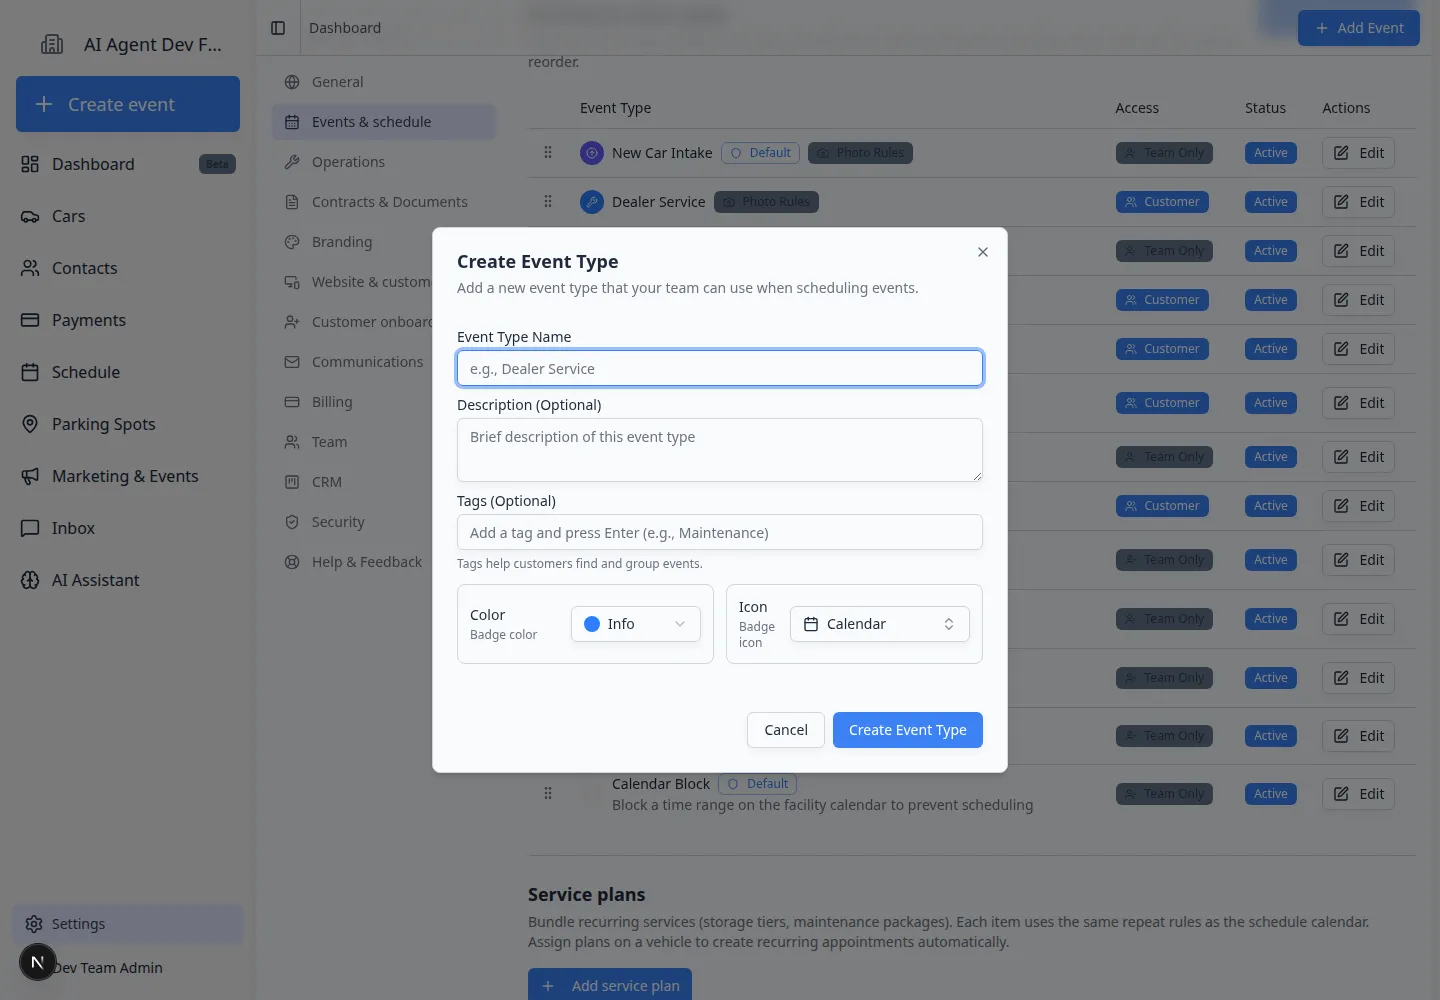Click the Add service plan button
1440x1000 pixels.
[x=610, y=985]
